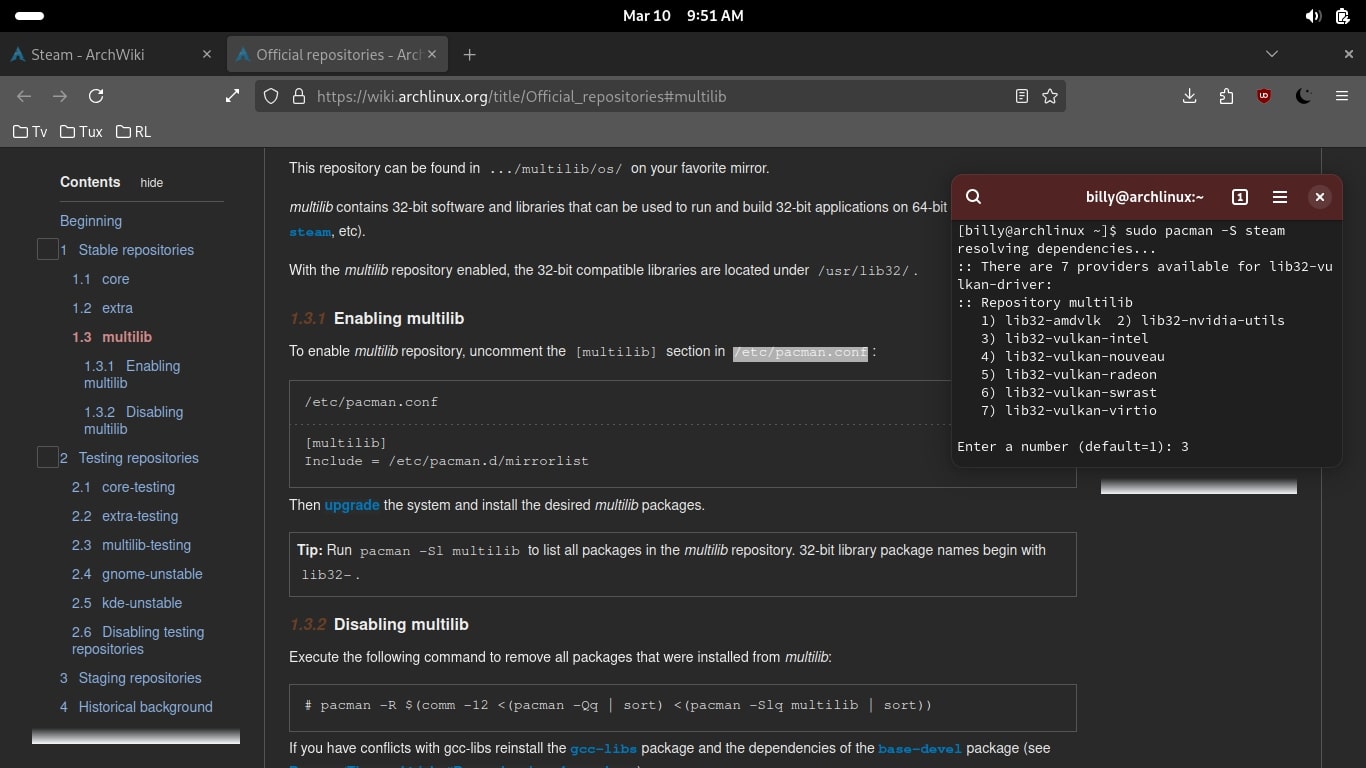The width and height of the screenshot is (1366, 768).
Task: Open a new browser tab
Action: tap(470, 54)
